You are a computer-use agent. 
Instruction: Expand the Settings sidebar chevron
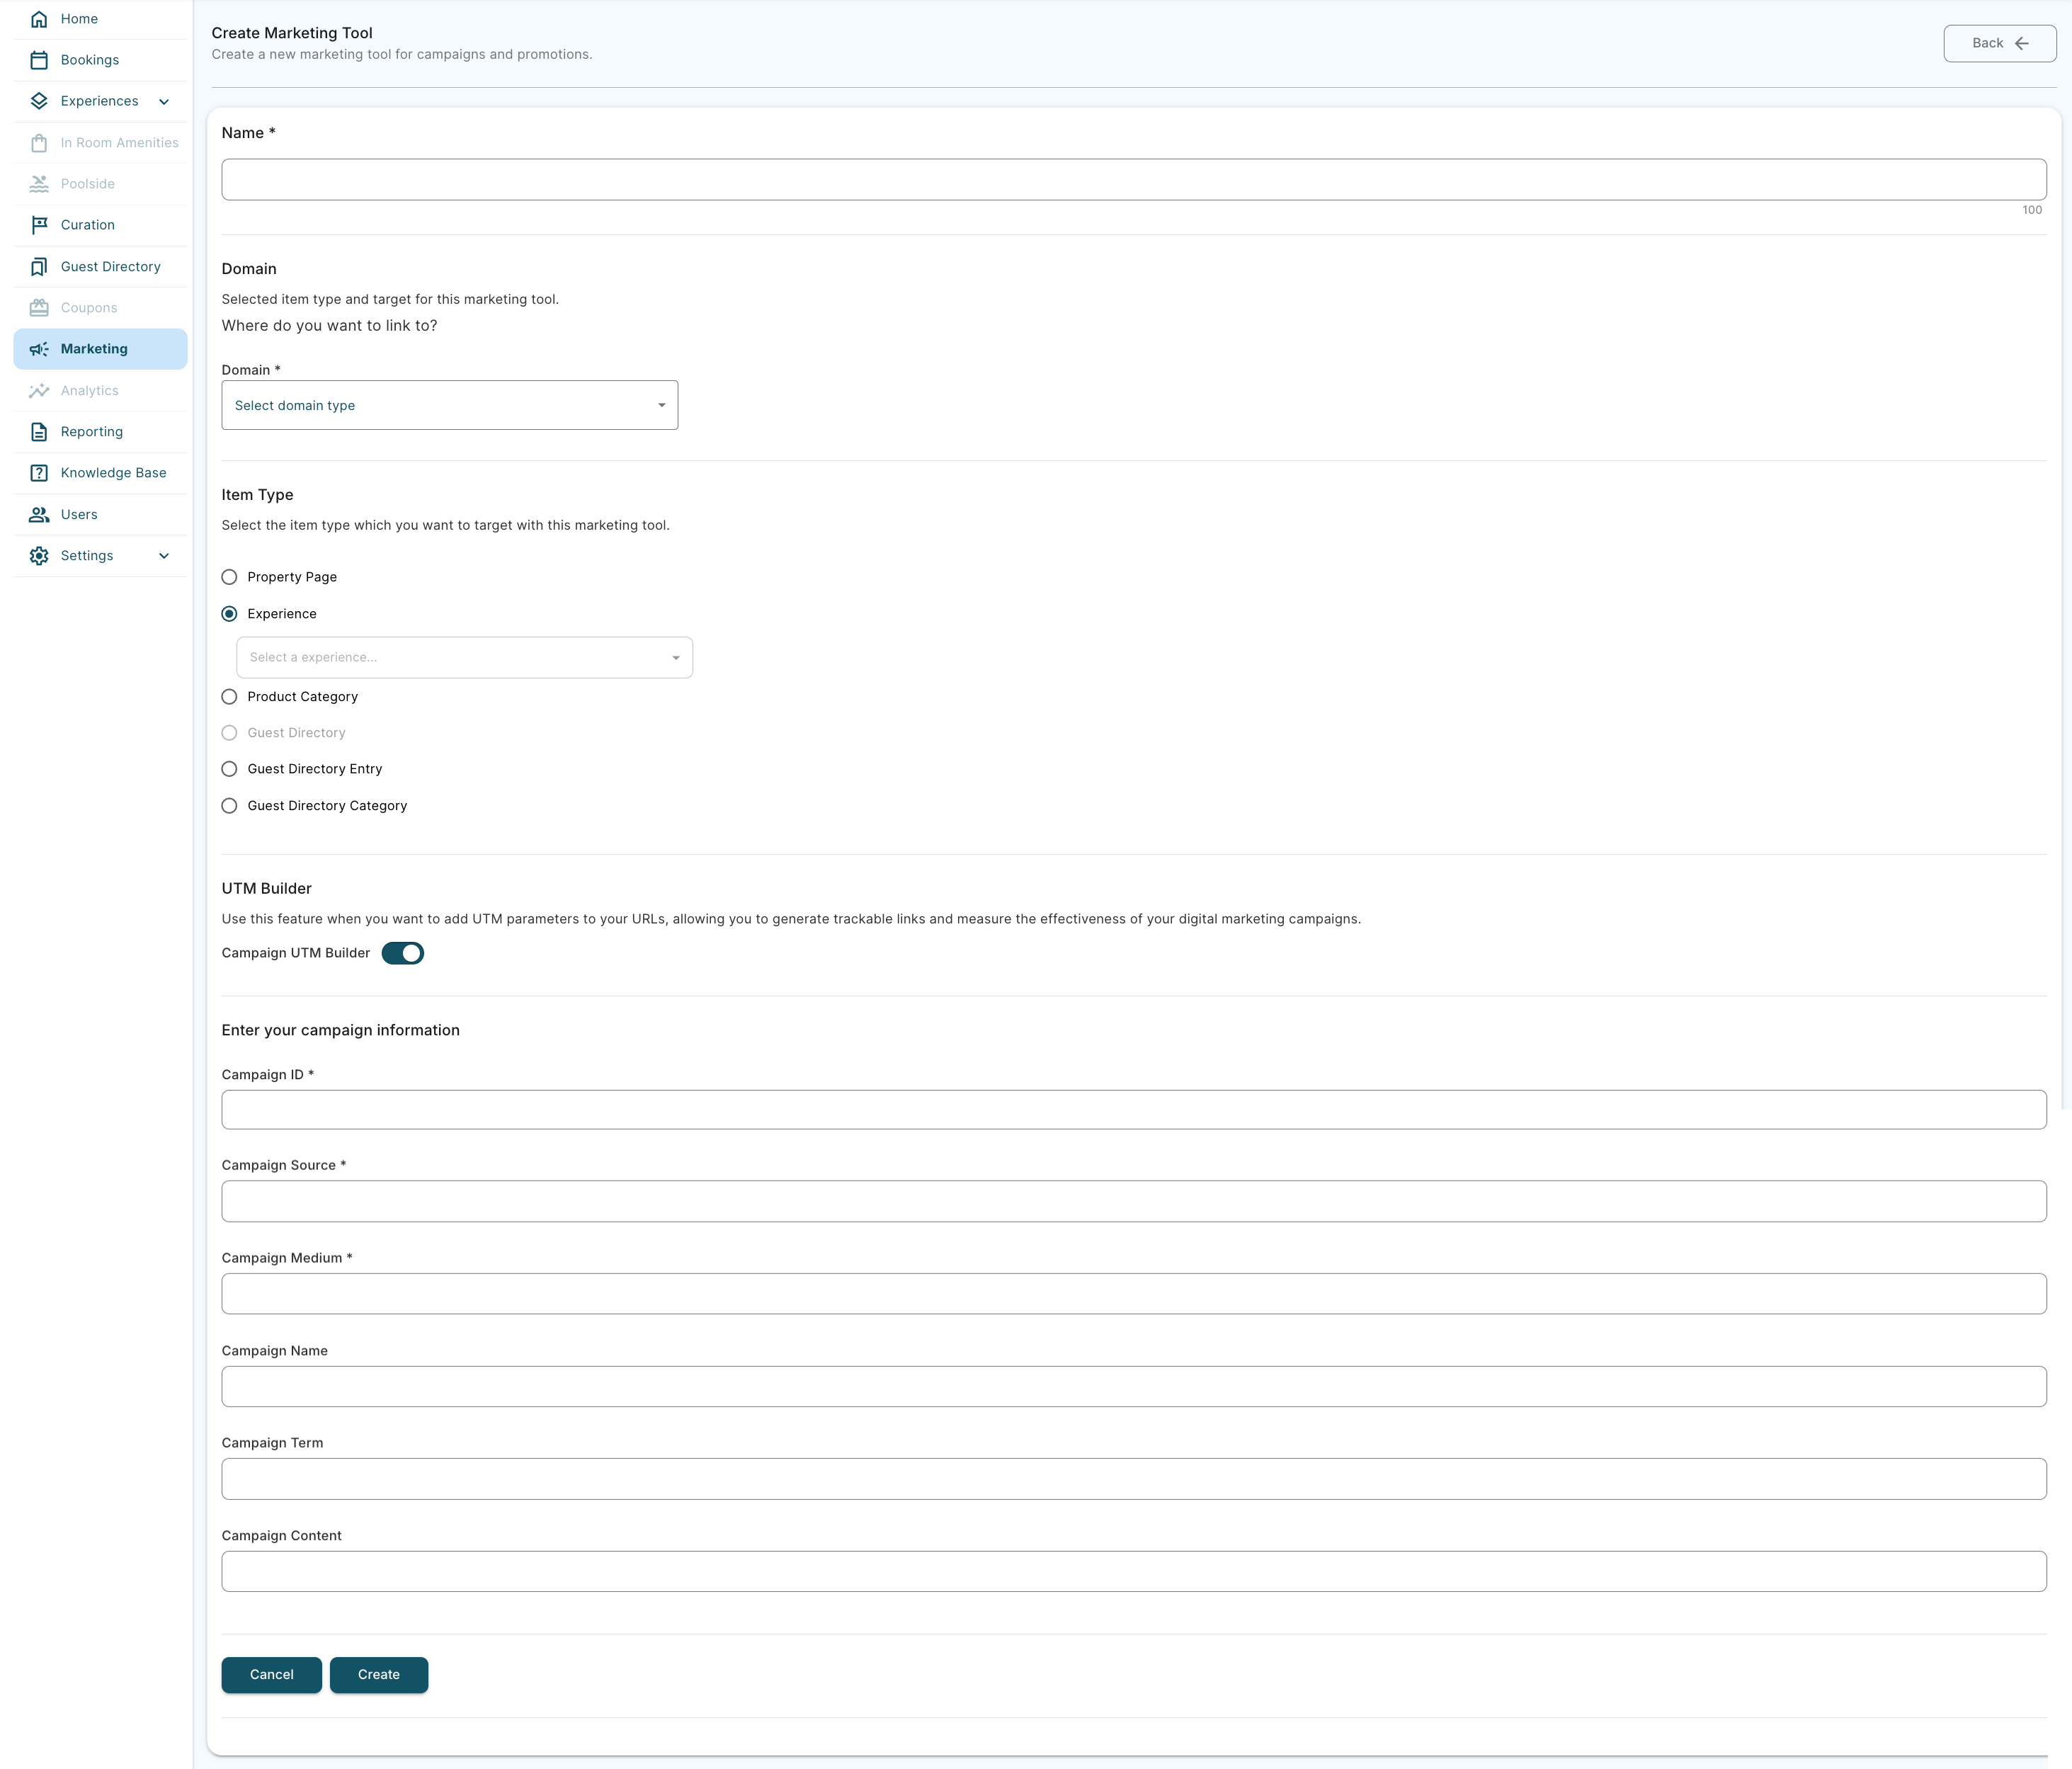[x=164, y=556]
